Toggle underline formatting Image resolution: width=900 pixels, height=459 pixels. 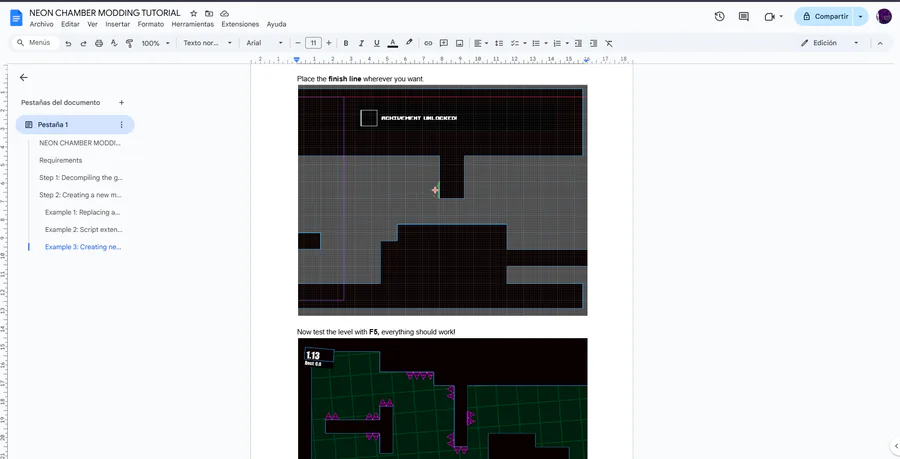tap(377, 43)
